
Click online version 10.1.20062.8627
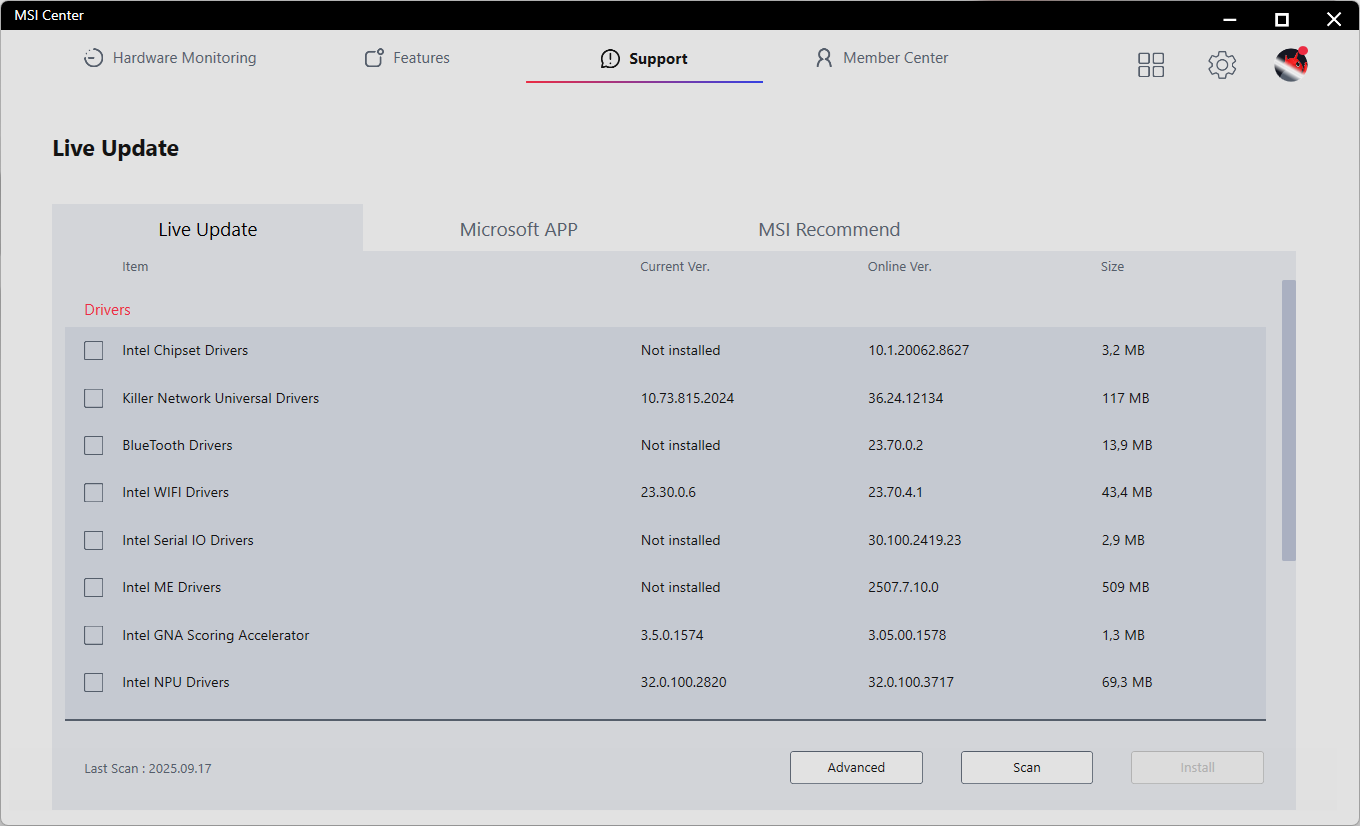[x=919, y=350]
